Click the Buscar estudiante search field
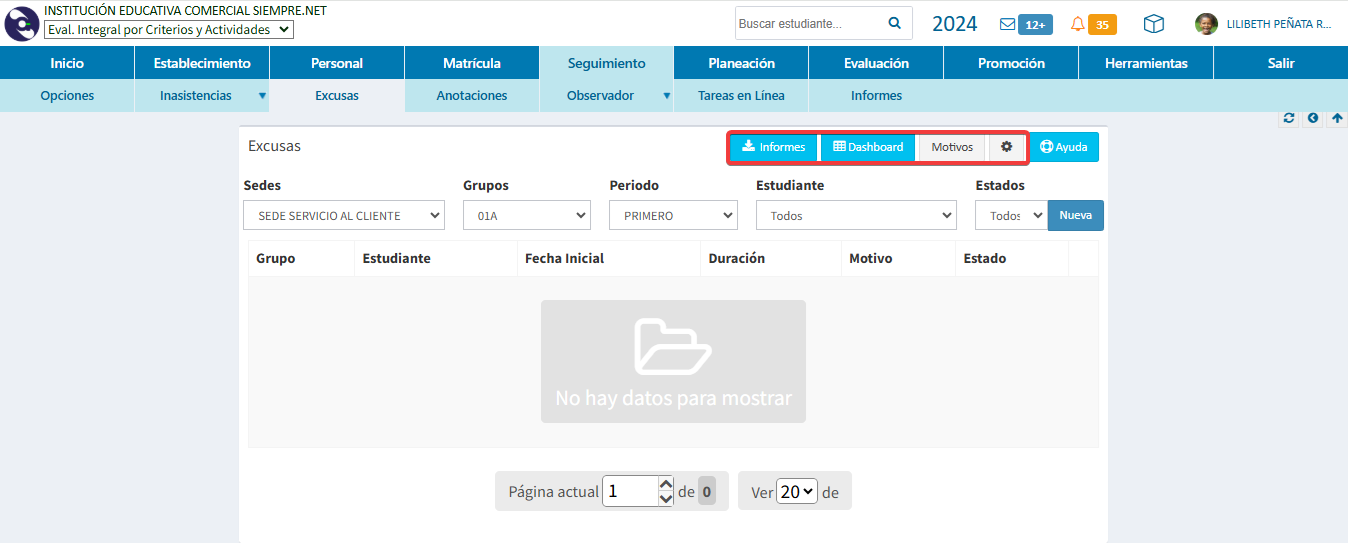This screenshot has height=543, width=1348. 810,23
